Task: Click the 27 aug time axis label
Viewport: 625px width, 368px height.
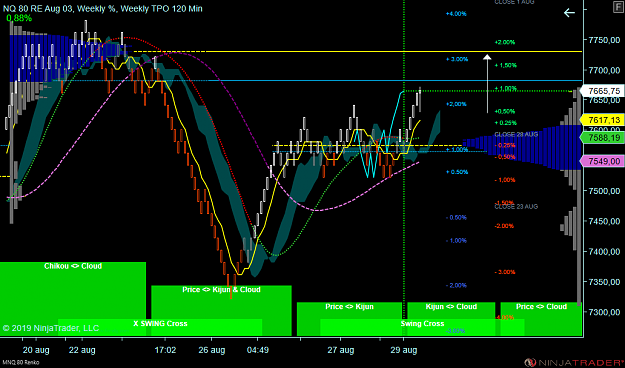Action: tap(340, 350)
